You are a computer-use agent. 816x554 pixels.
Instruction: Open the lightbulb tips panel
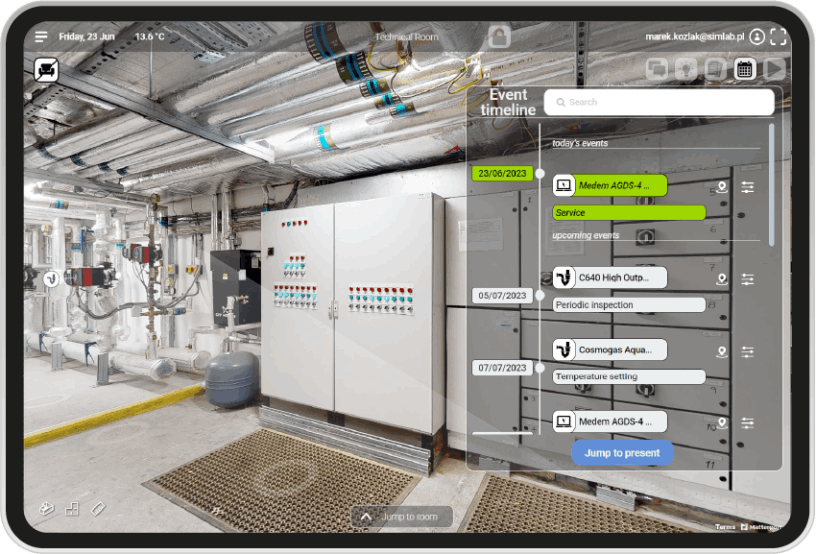(686, 69)
